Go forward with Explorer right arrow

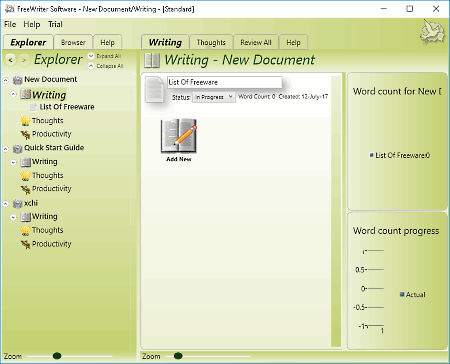(x=24, y=60)
